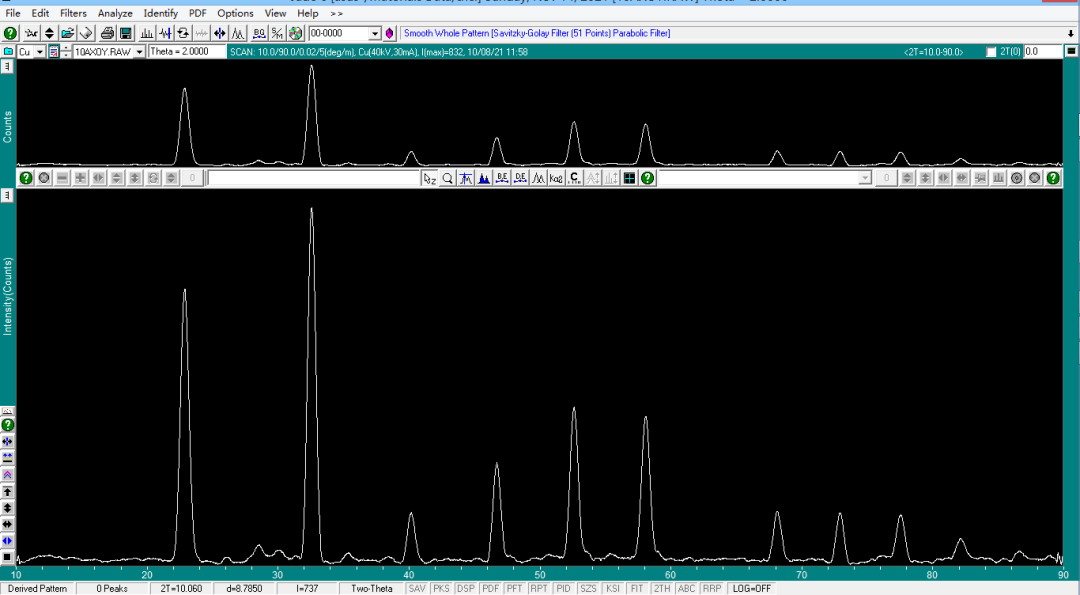This screenshot has height=595, width=1080.
Task: Select the zoom magnifier tool
Action: 448,178
